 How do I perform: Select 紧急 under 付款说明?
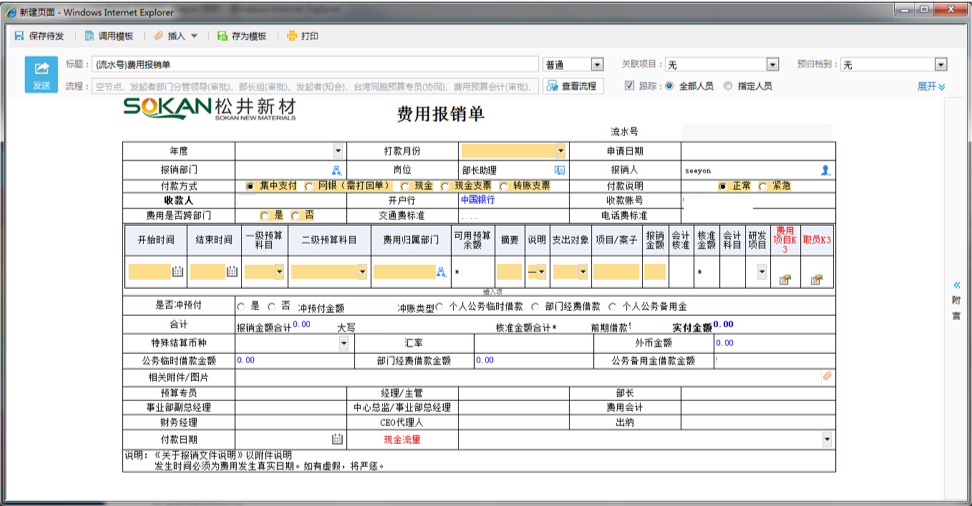click(762, 186)
